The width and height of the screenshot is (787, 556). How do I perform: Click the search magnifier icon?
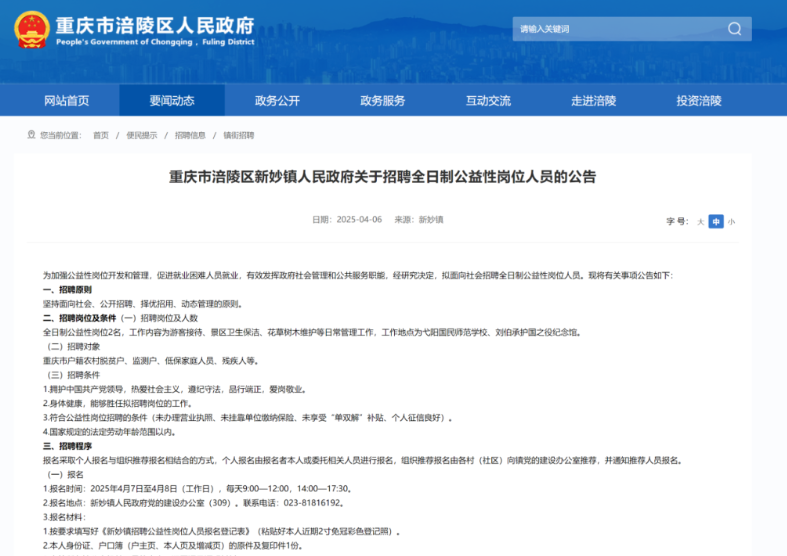(x=734, y=29)
